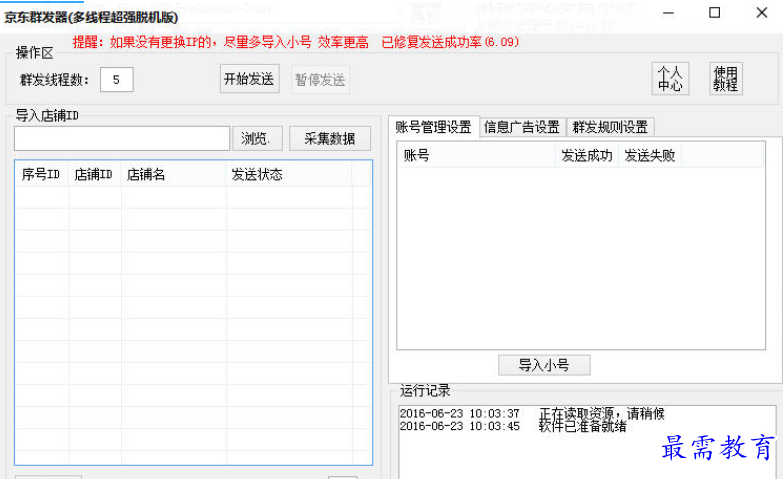This screenshot has height=479, width=783.
Task: Sort by the 店铺ID column header
Action: click(94, 174)
